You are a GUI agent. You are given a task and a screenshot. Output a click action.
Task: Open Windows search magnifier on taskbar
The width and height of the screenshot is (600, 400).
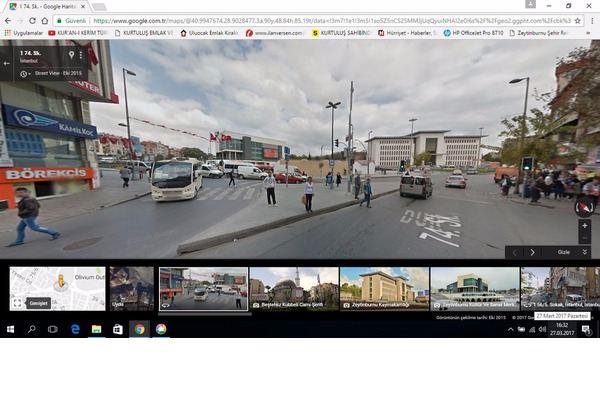(x=32, y=329)
